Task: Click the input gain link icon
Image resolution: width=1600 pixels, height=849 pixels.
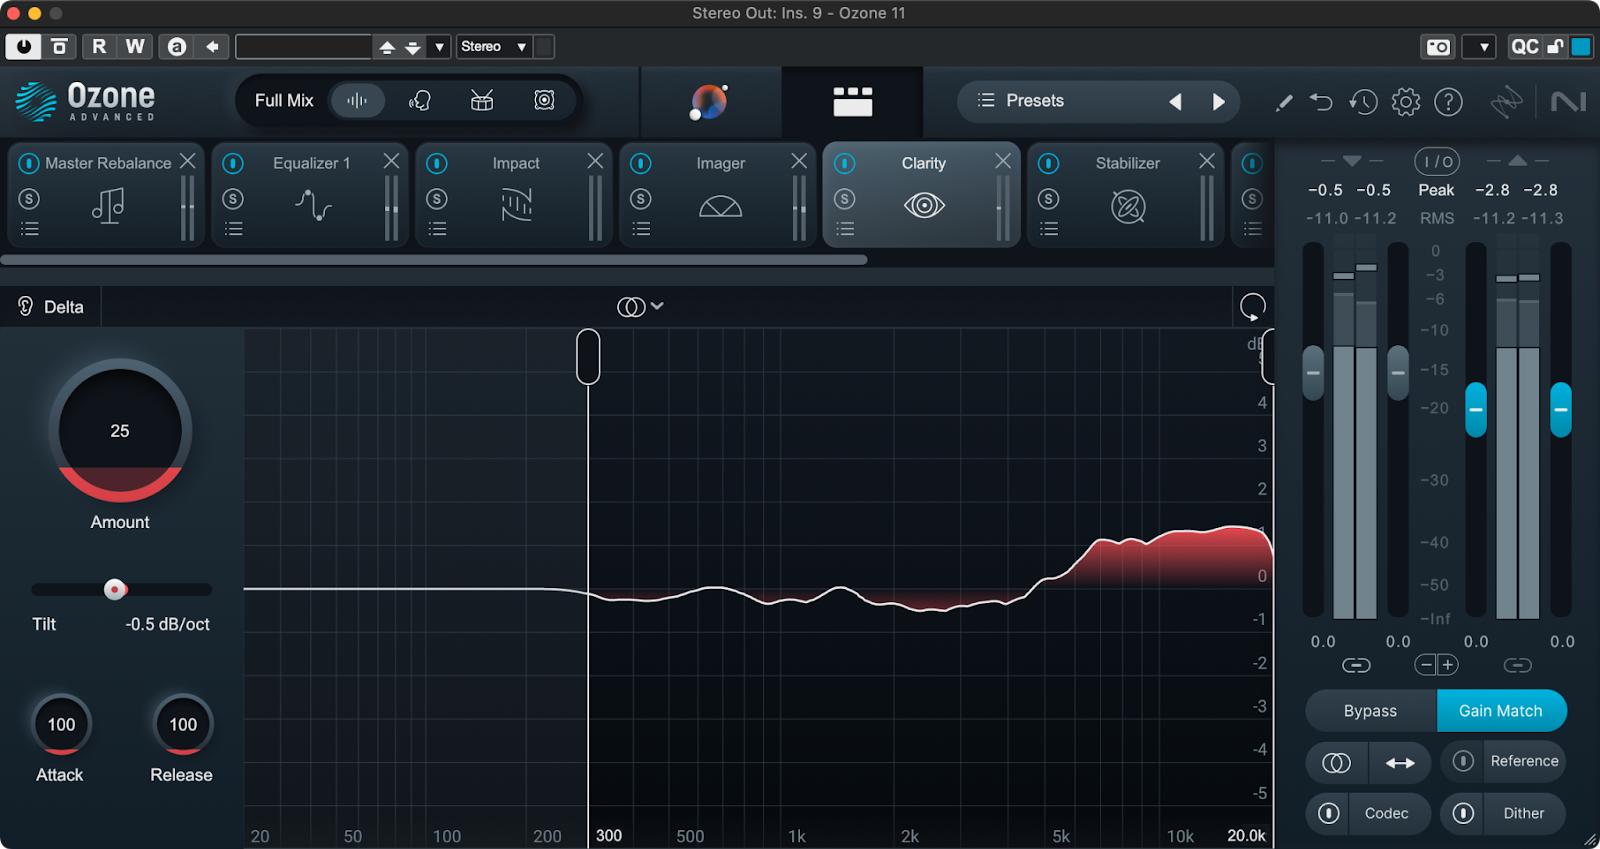Action: (1356, 665)
